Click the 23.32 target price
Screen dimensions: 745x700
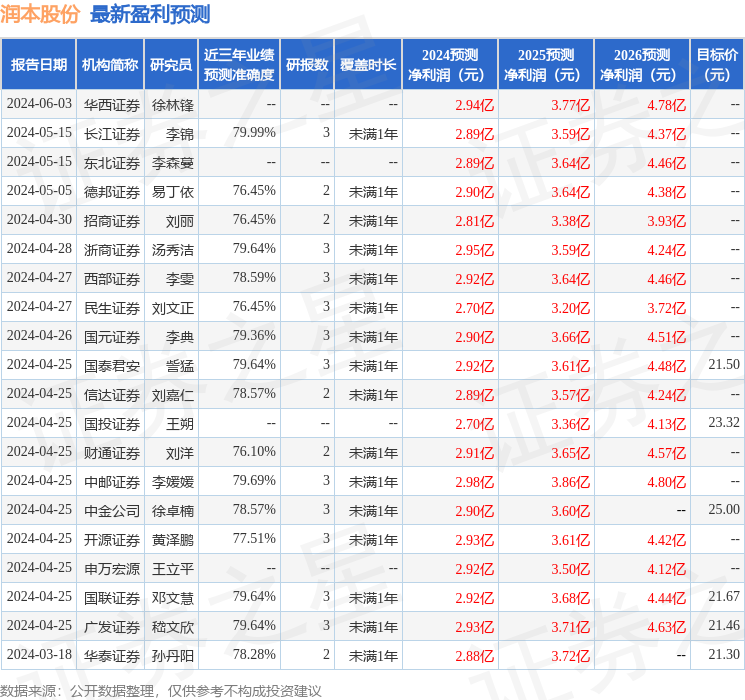tap(724, 422)
